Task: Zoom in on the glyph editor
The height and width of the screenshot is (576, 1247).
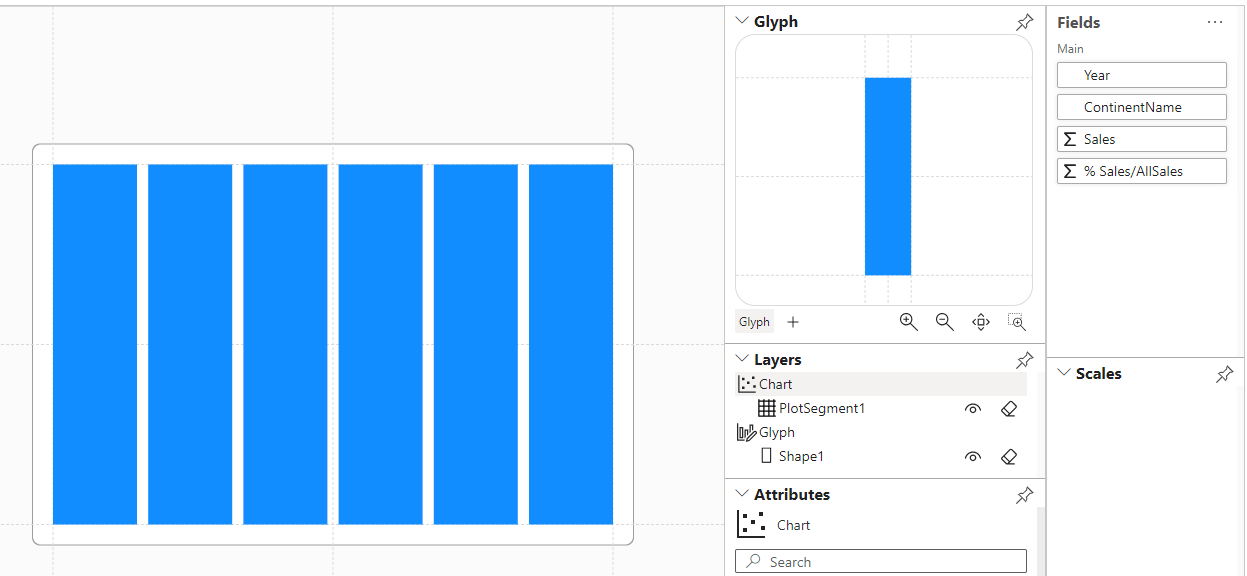Action: point(908,322)
